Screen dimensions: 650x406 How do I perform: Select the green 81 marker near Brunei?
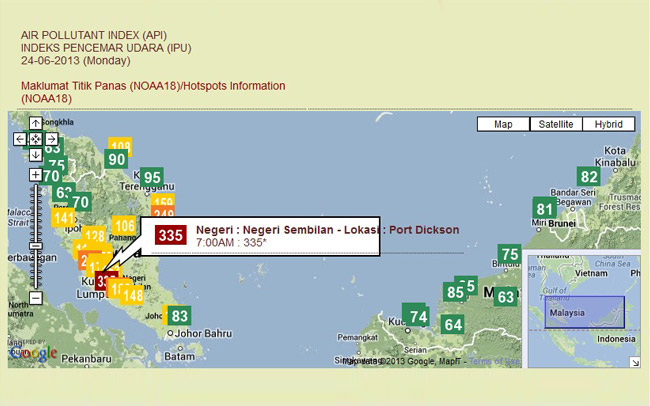click(x=544, y=209)
